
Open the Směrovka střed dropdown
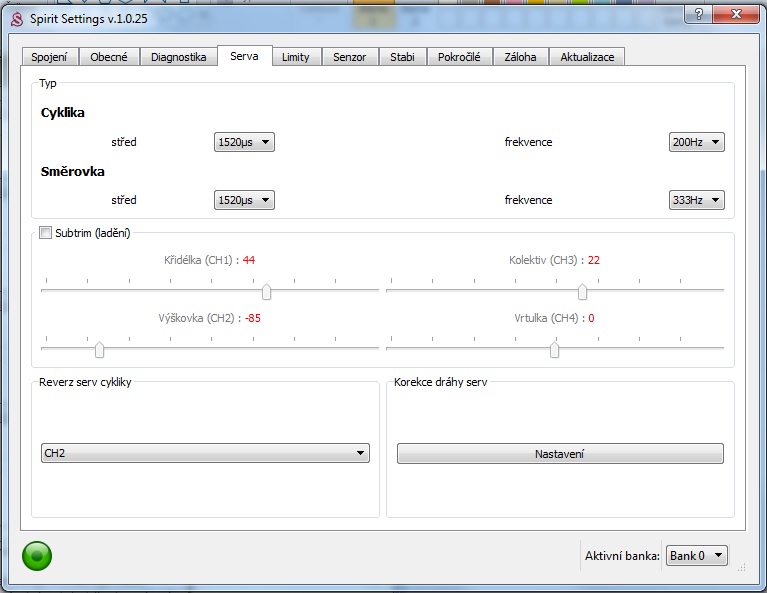coord(244,200)
